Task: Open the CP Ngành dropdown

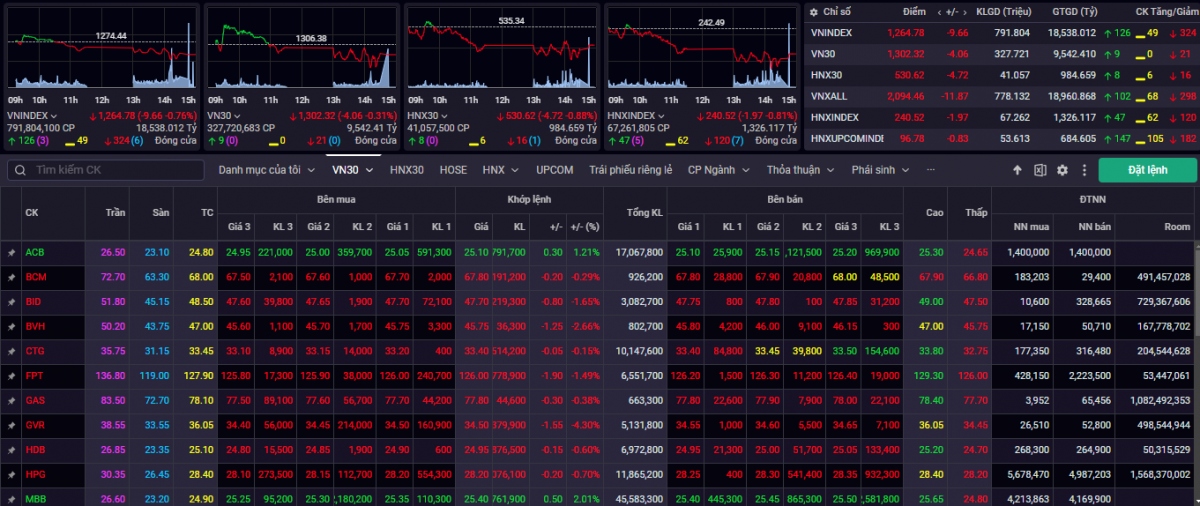Action: click(718, 170)
